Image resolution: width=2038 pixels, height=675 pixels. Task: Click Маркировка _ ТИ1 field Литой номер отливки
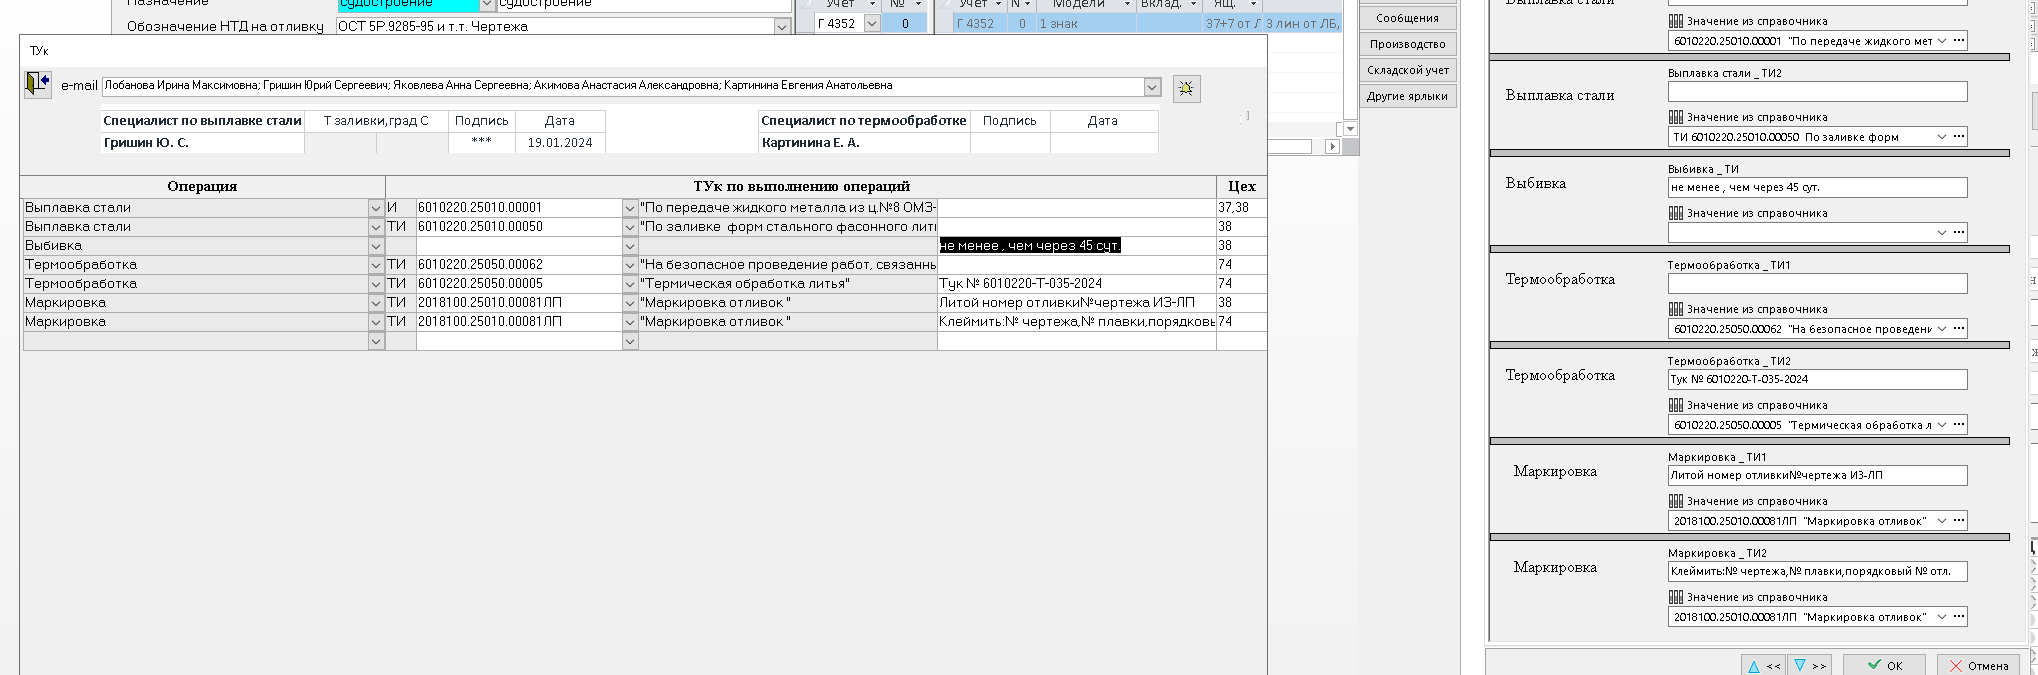[x=1817, y=475]
